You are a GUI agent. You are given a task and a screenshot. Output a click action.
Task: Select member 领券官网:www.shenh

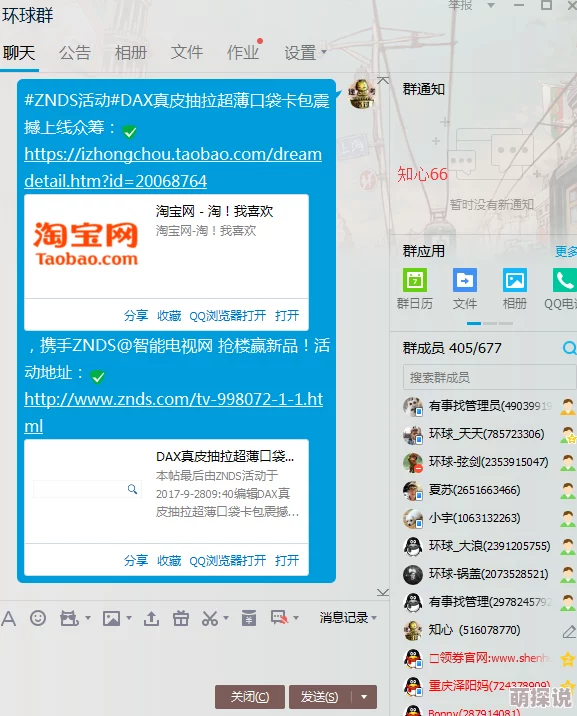coord(489,658)
